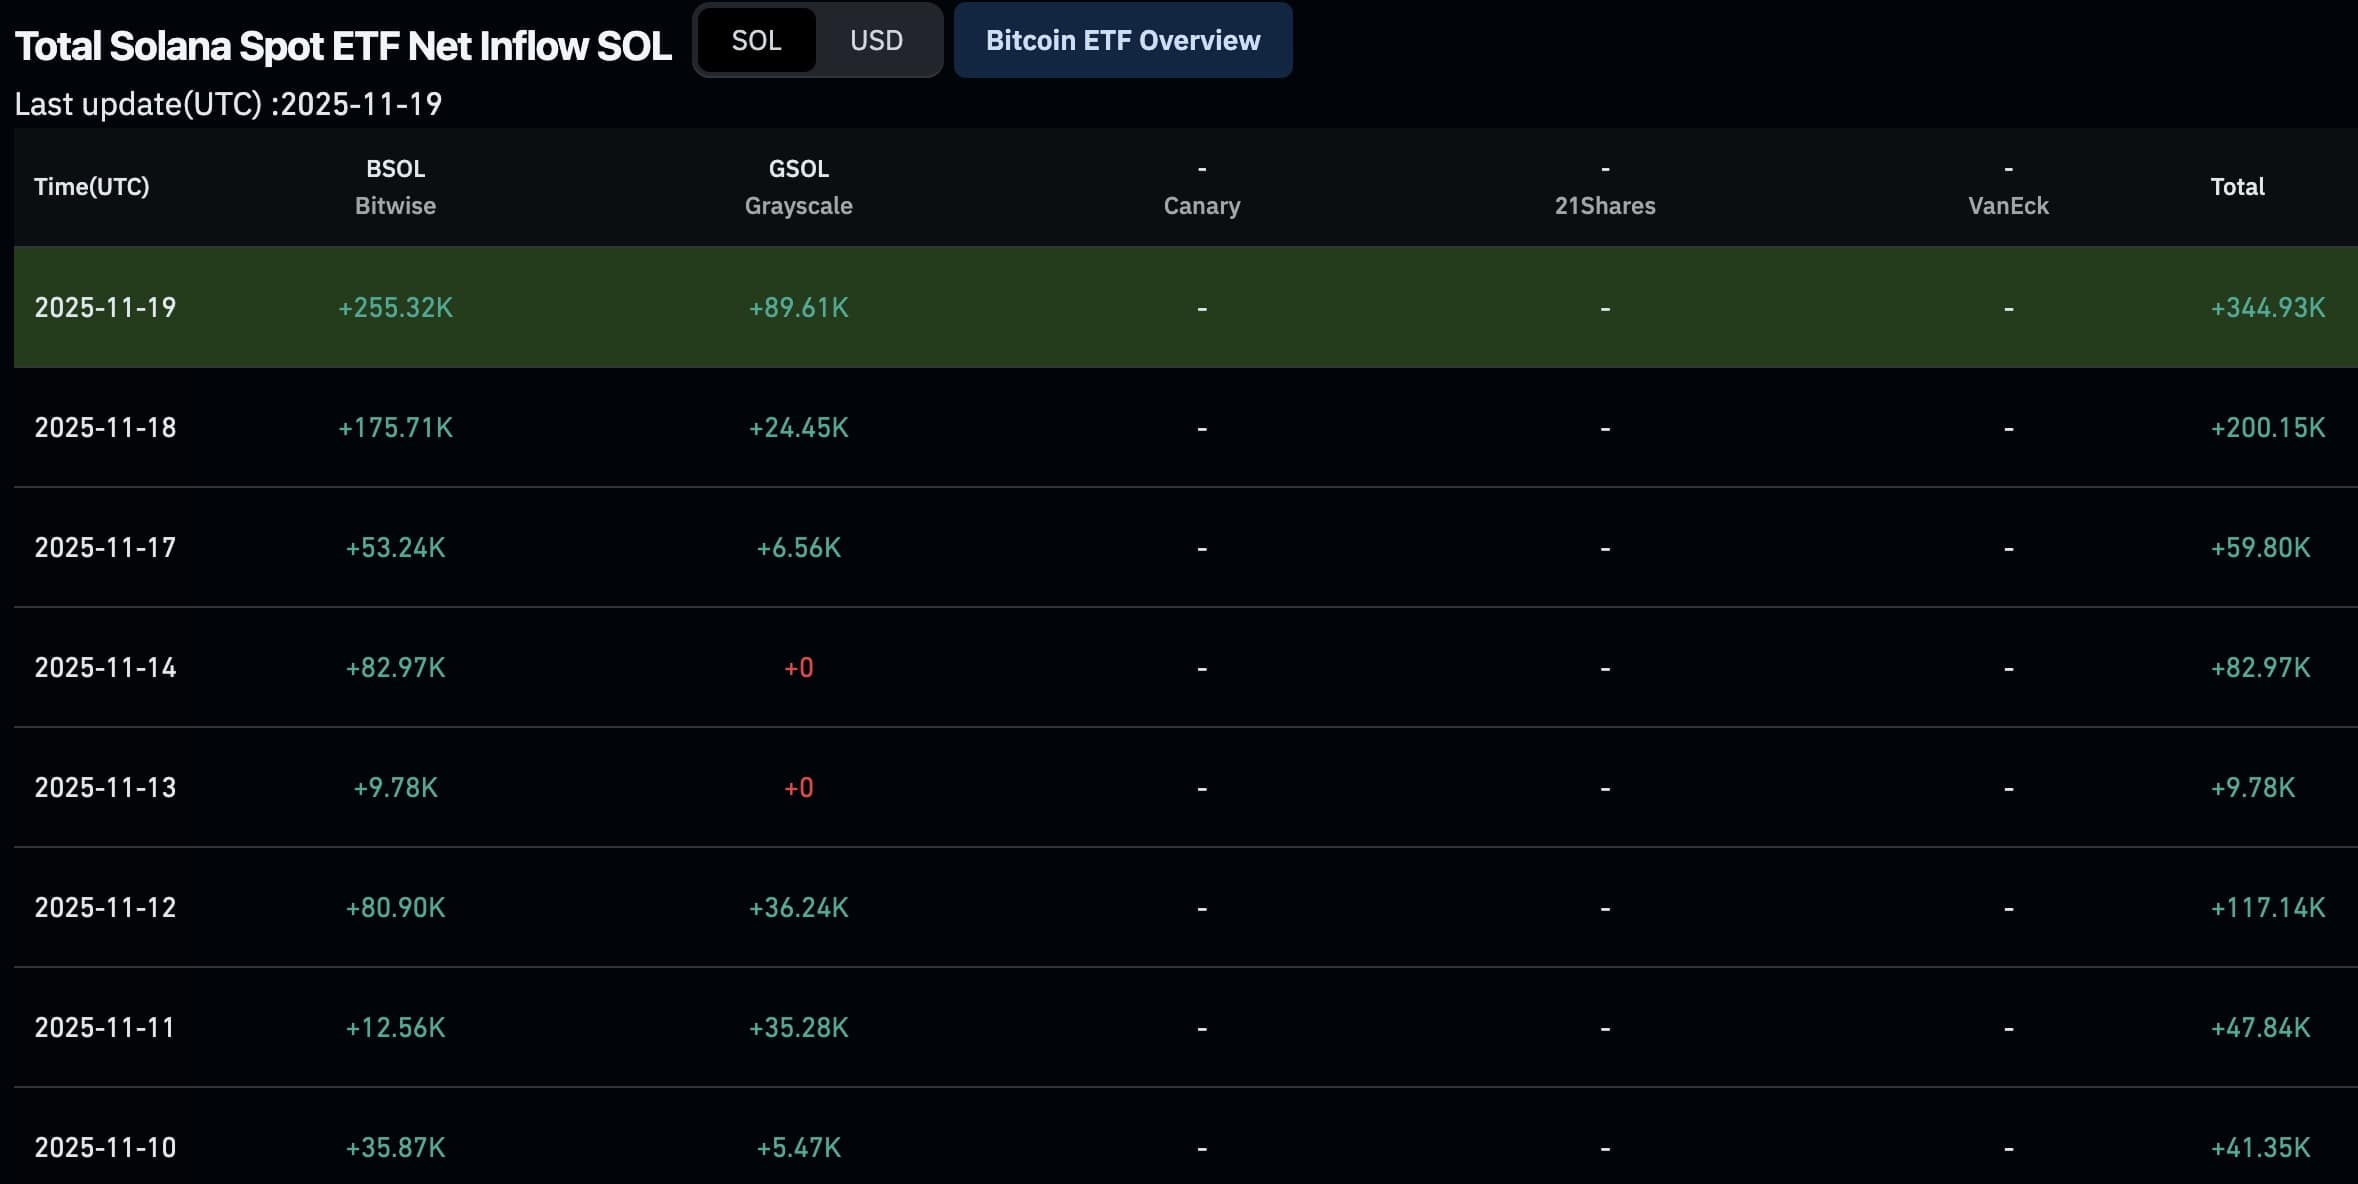Click the +255.32K Bitwise inflow value
2358x1184 pixels.
point(395,307)
